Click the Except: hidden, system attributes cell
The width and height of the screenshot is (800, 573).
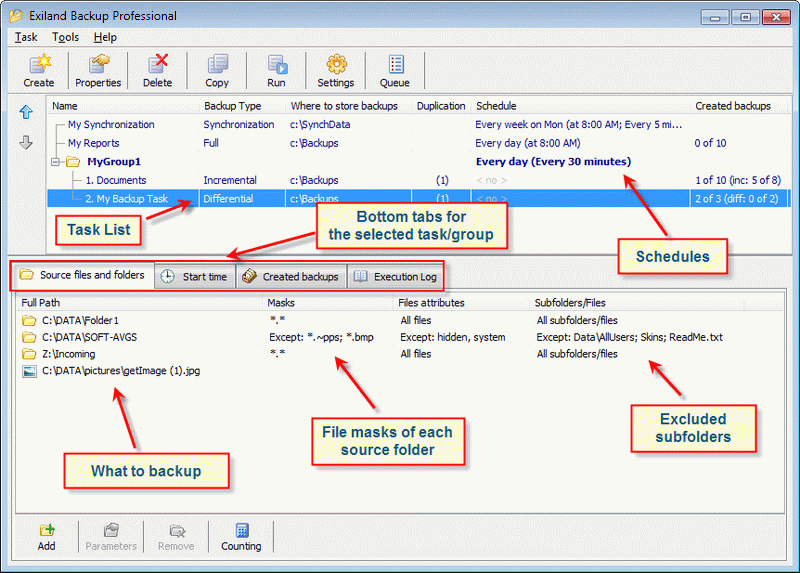pyautogui.click(x=453, y=337)
